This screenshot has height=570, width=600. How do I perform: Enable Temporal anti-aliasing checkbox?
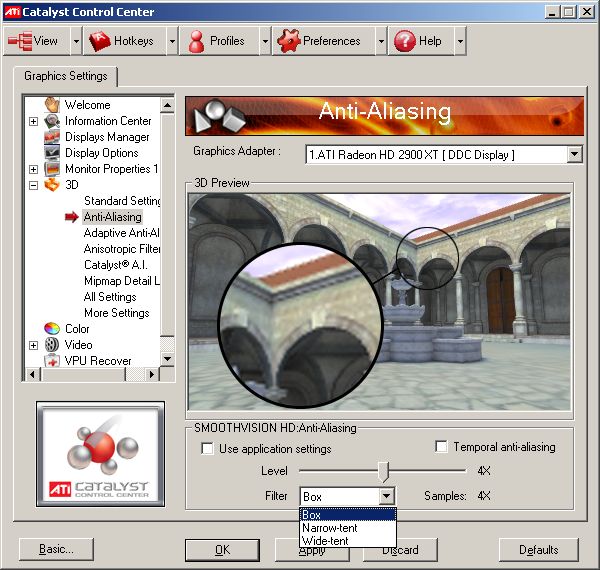click(441, 446)
